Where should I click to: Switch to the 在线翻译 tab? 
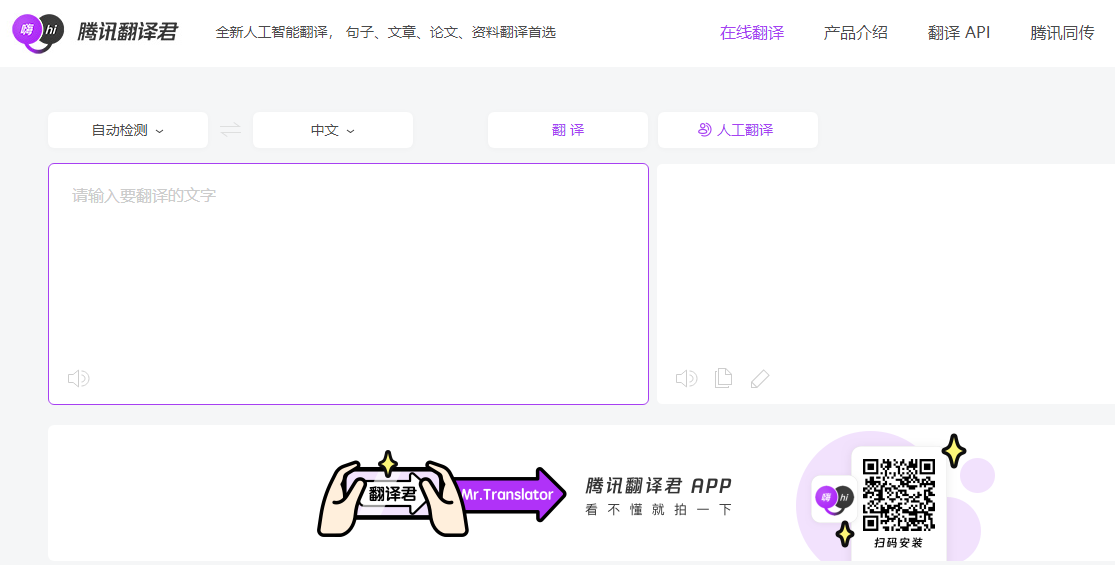coord(752,33)
